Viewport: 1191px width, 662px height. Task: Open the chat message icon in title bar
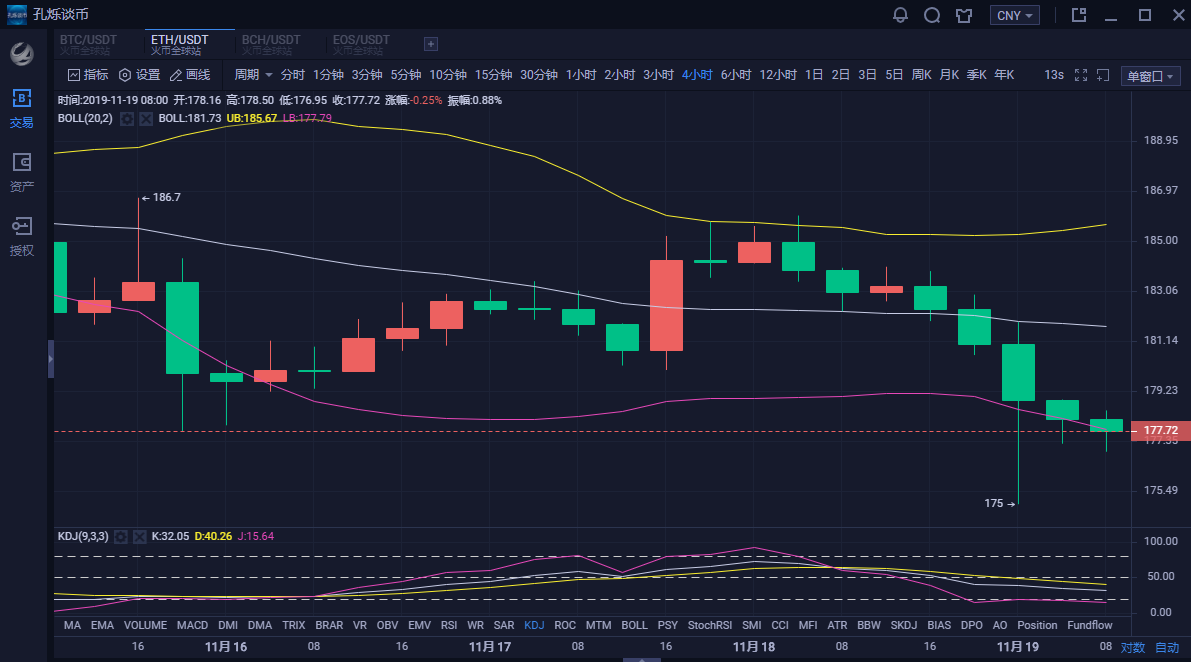(x=932, y=15)
